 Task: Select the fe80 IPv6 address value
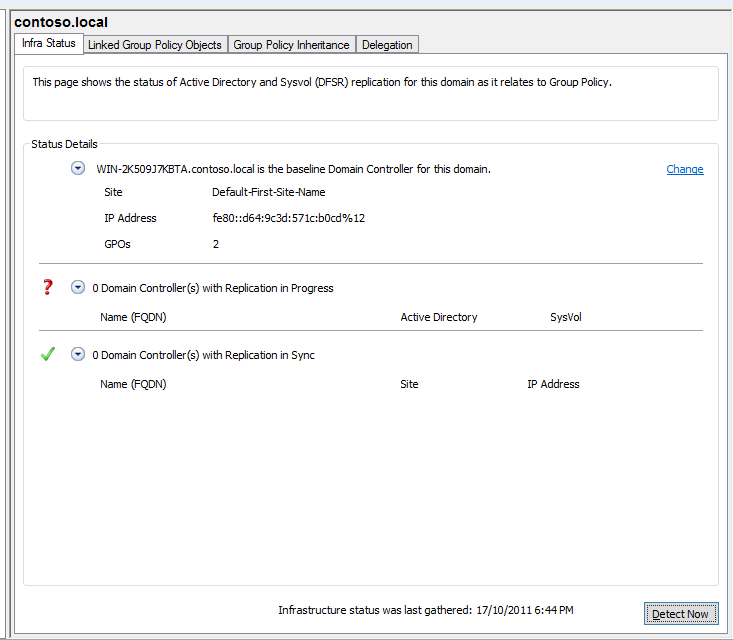coord(288,218)
